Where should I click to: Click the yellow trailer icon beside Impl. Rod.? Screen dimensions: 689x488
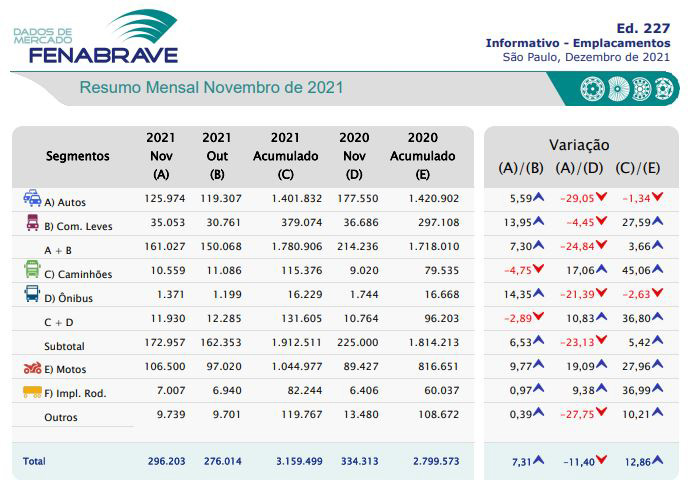click(32, 392)
